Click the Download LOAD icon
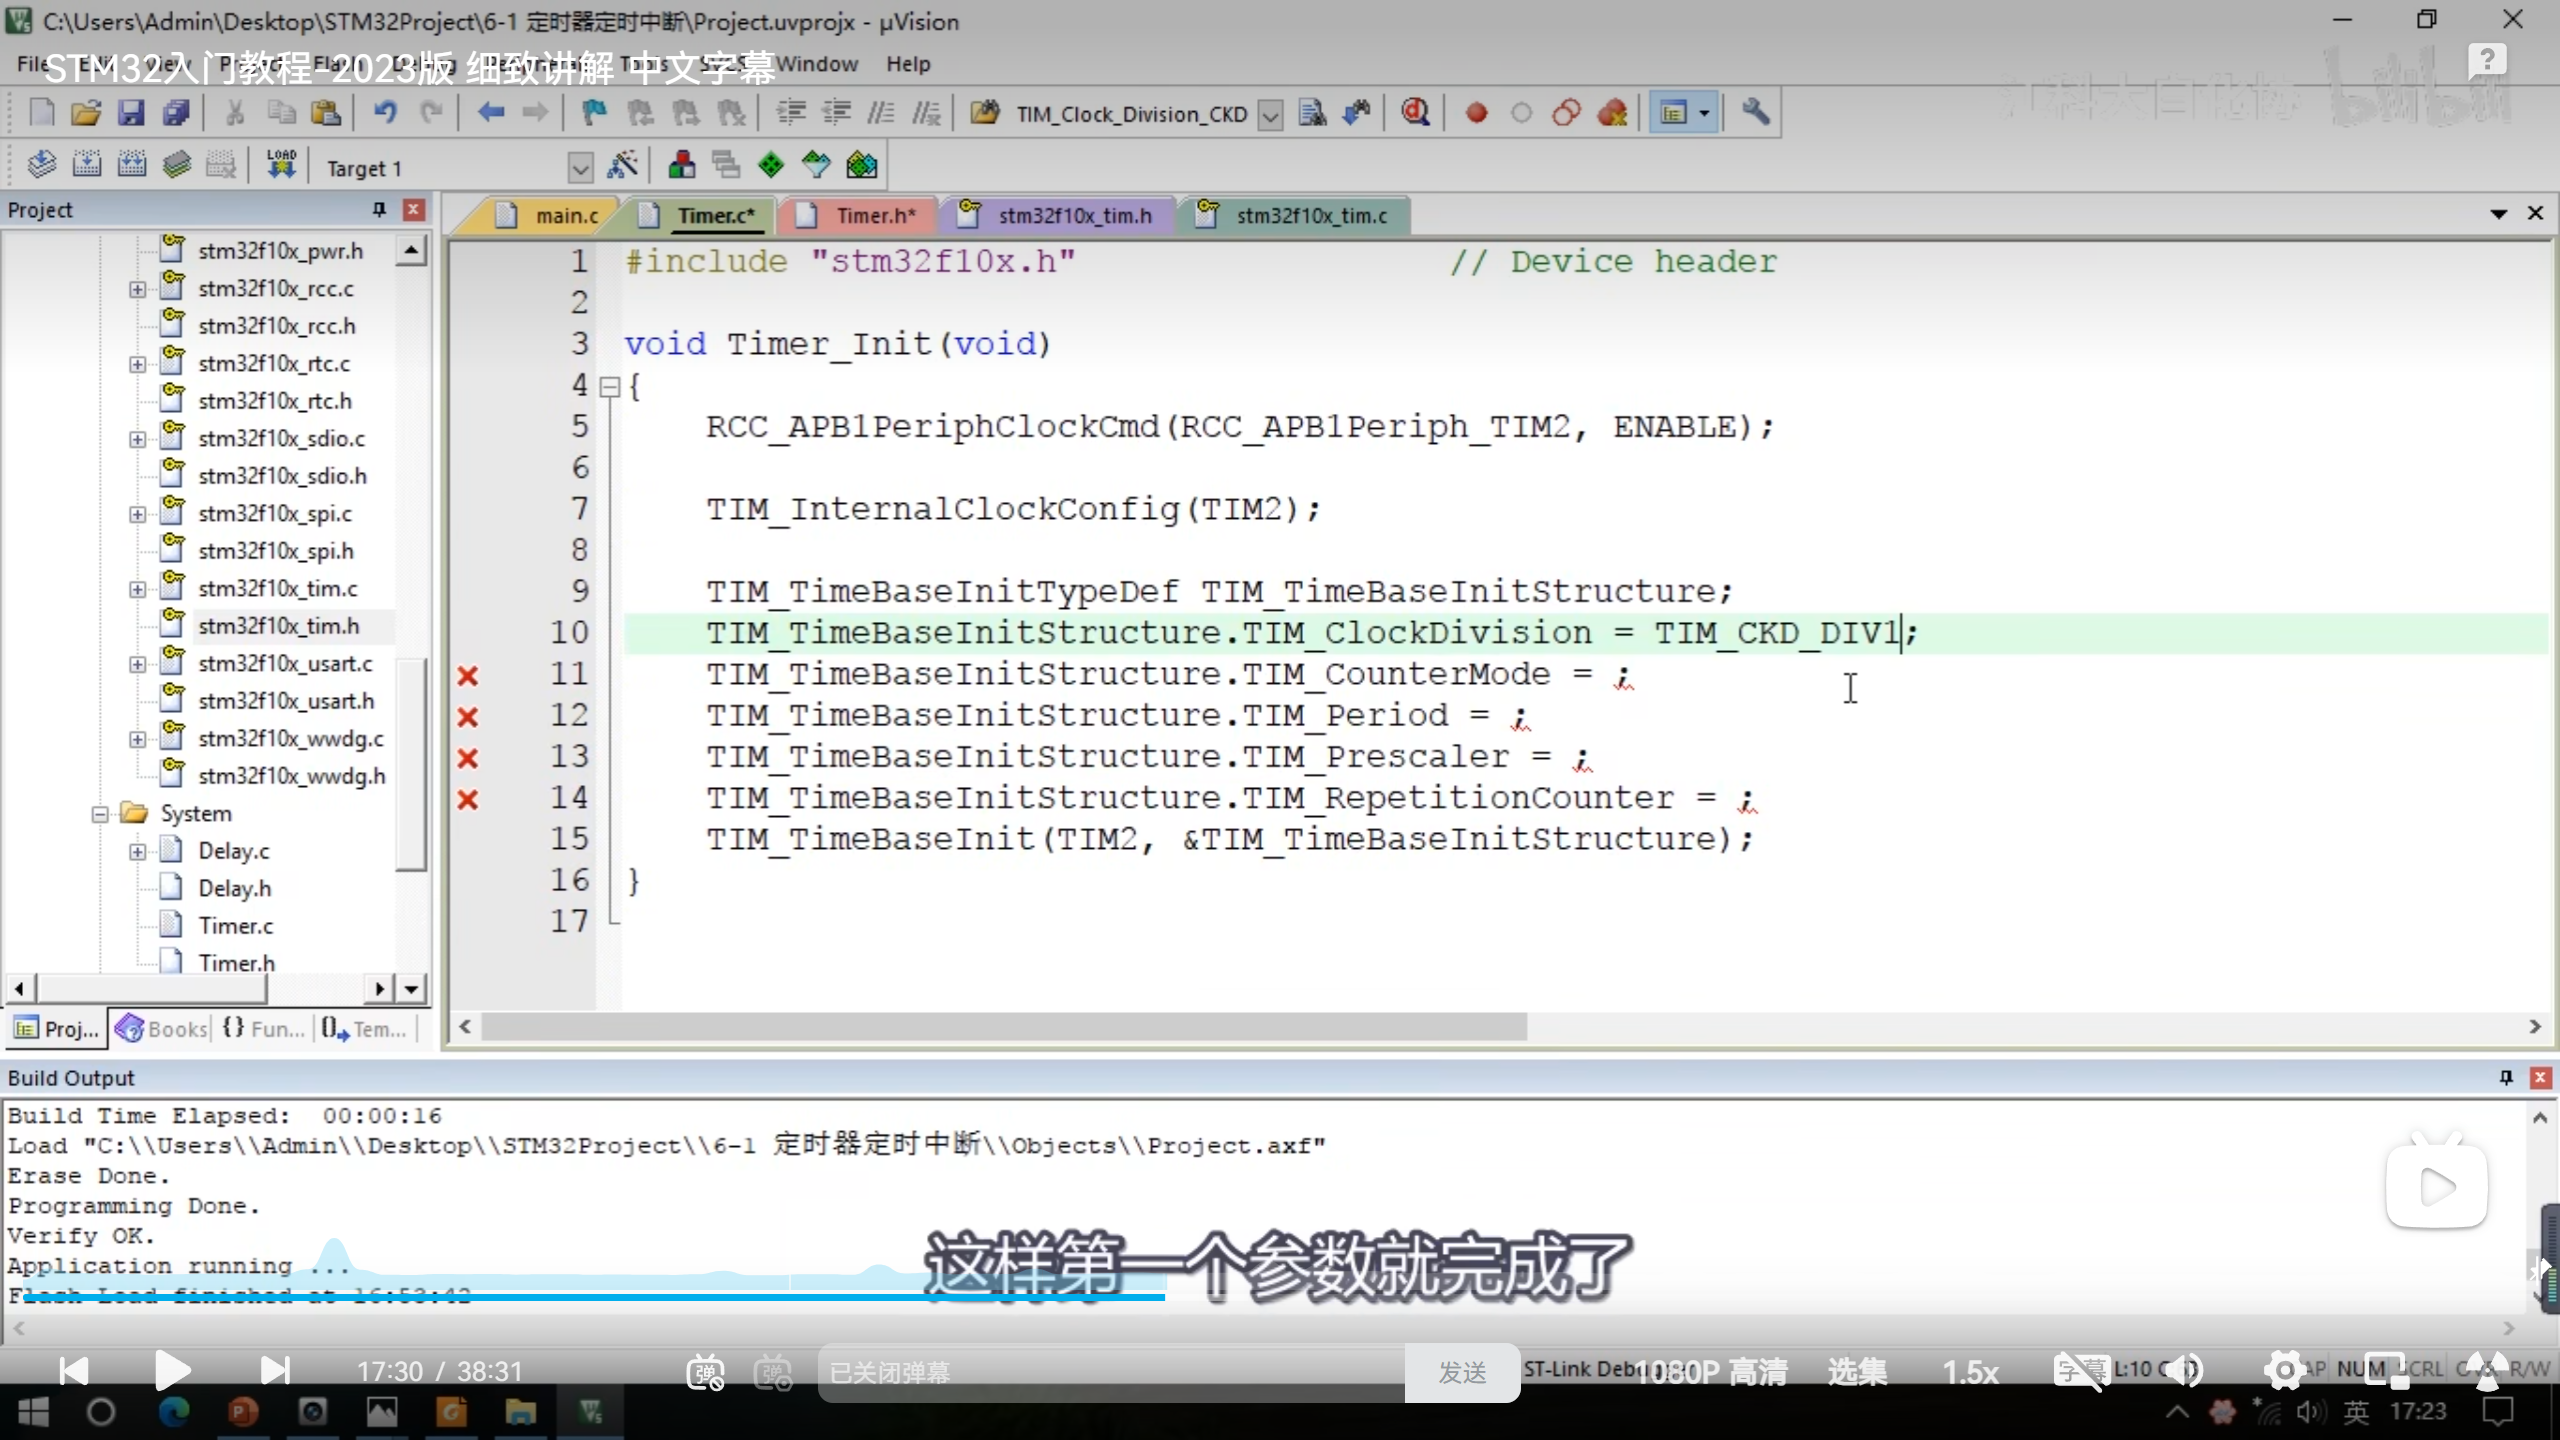Image resolution: width=2560 pixels, height=1440 pixels. click(281, 165)
